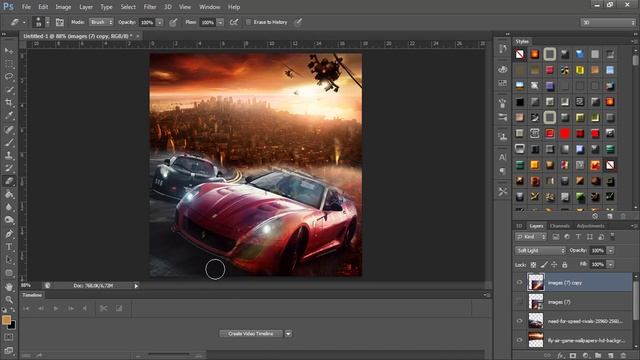
Task: Hide the images (7) copy layer
Action: (x=519, y=282)
